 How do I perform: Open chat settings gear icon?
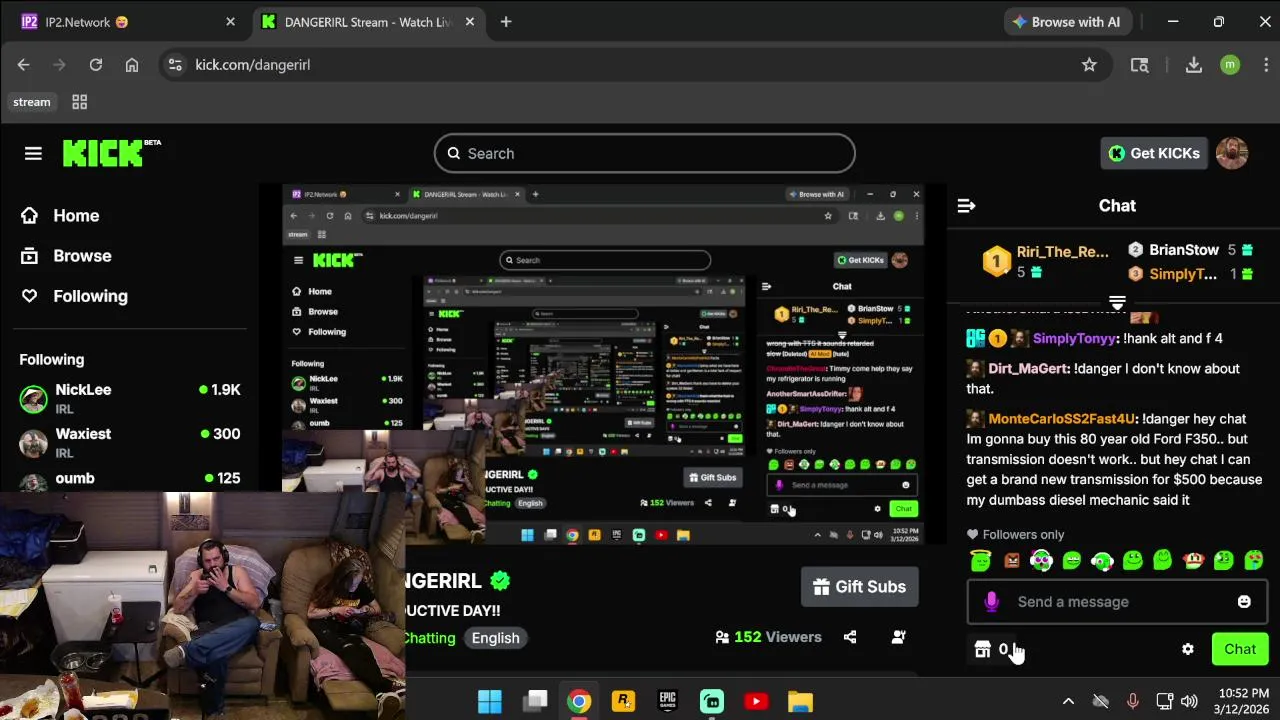(1187, 649)
